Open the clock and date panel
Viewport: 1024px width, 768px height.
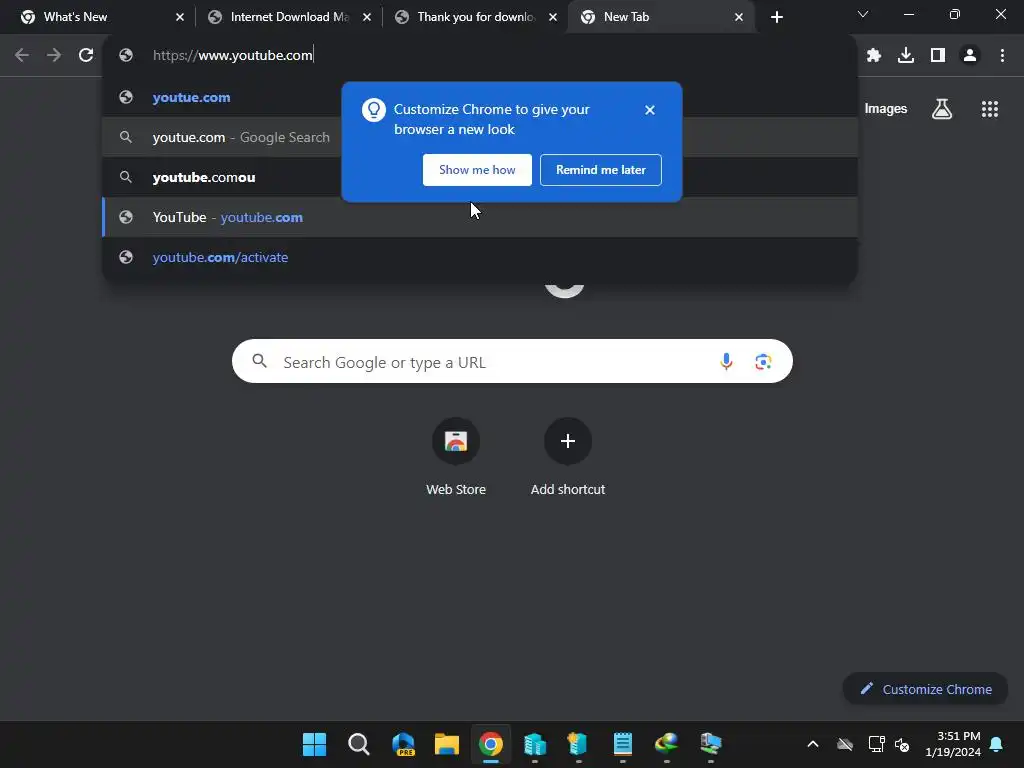[953, 744]
